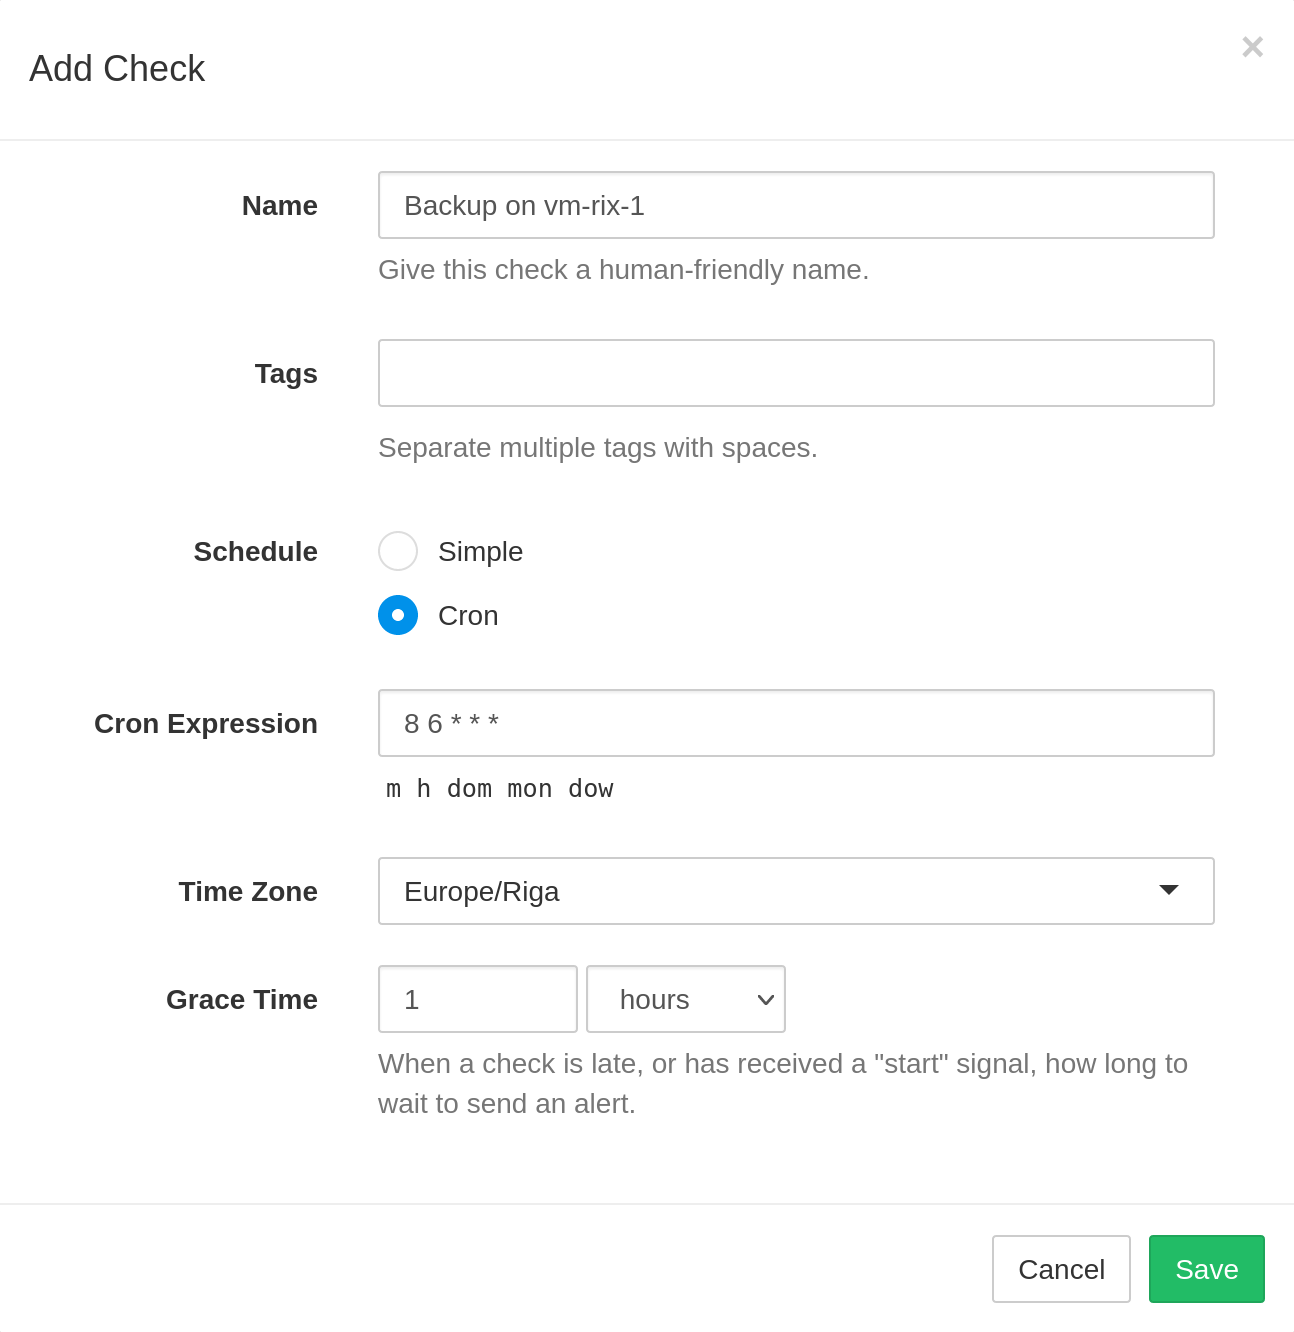Viewport: 1294px width, 1332px height.
Task: Click the grace time value box
Action: pyautogui.click(x=477, y=999)
